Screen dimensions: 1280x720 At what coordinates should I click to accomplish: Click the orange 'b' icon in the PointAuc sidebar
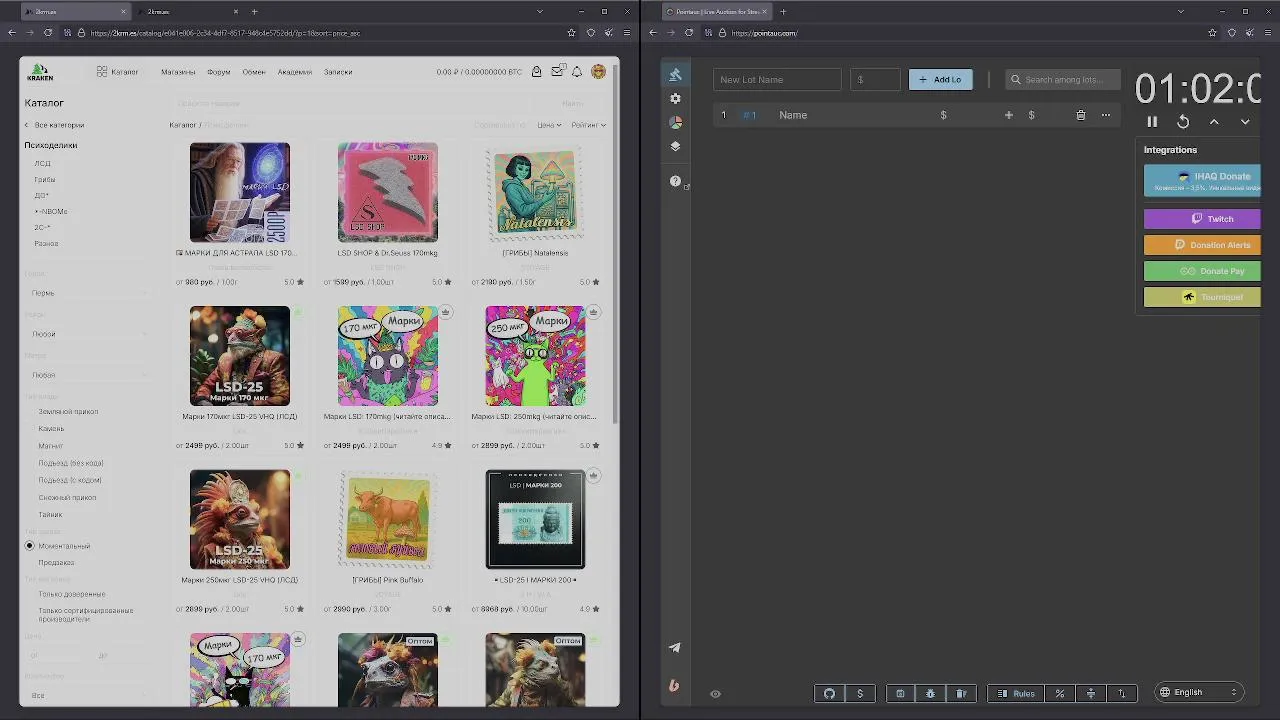point(675,685)
